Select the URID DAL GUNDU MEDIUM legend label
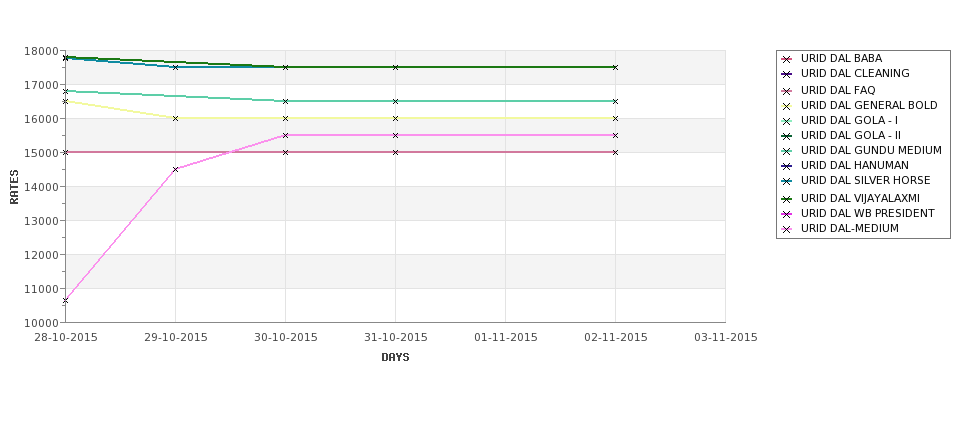This screenshot has height=429, width=975. coord(871,150)
